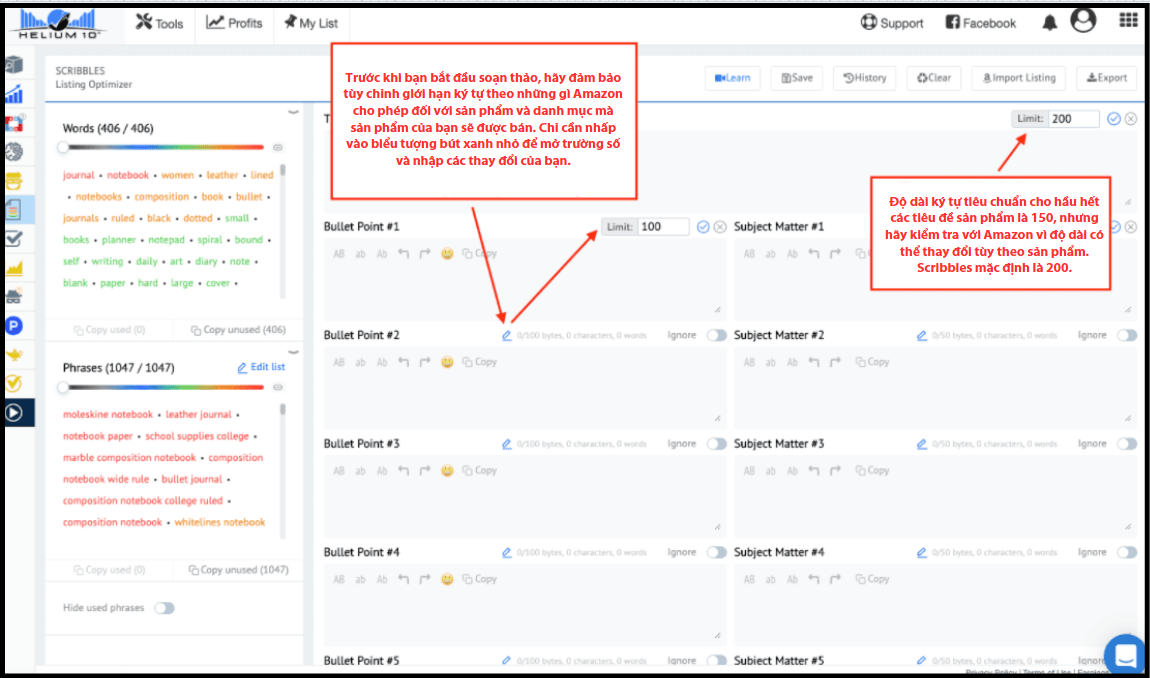Click the Edit list link in Phrases
Viewport: 1150px width, 678px height.
click(x=261, y=367)
